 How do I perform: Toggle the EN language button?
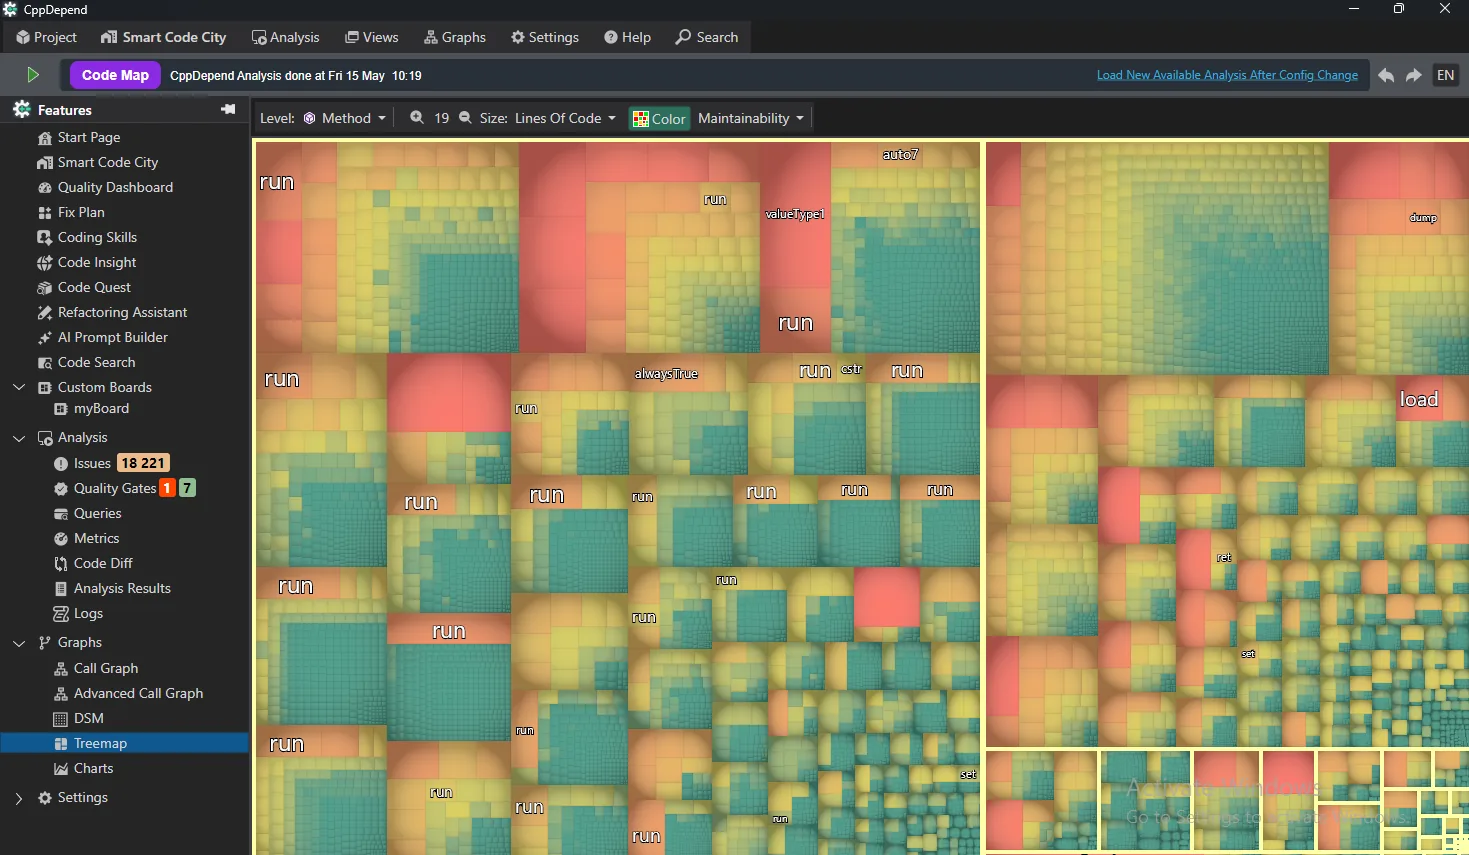point(1445,75)
